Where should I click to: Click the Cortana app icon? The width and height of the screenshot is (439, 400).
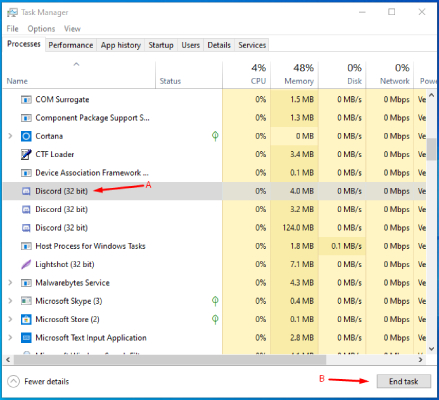tap(26, 136)
